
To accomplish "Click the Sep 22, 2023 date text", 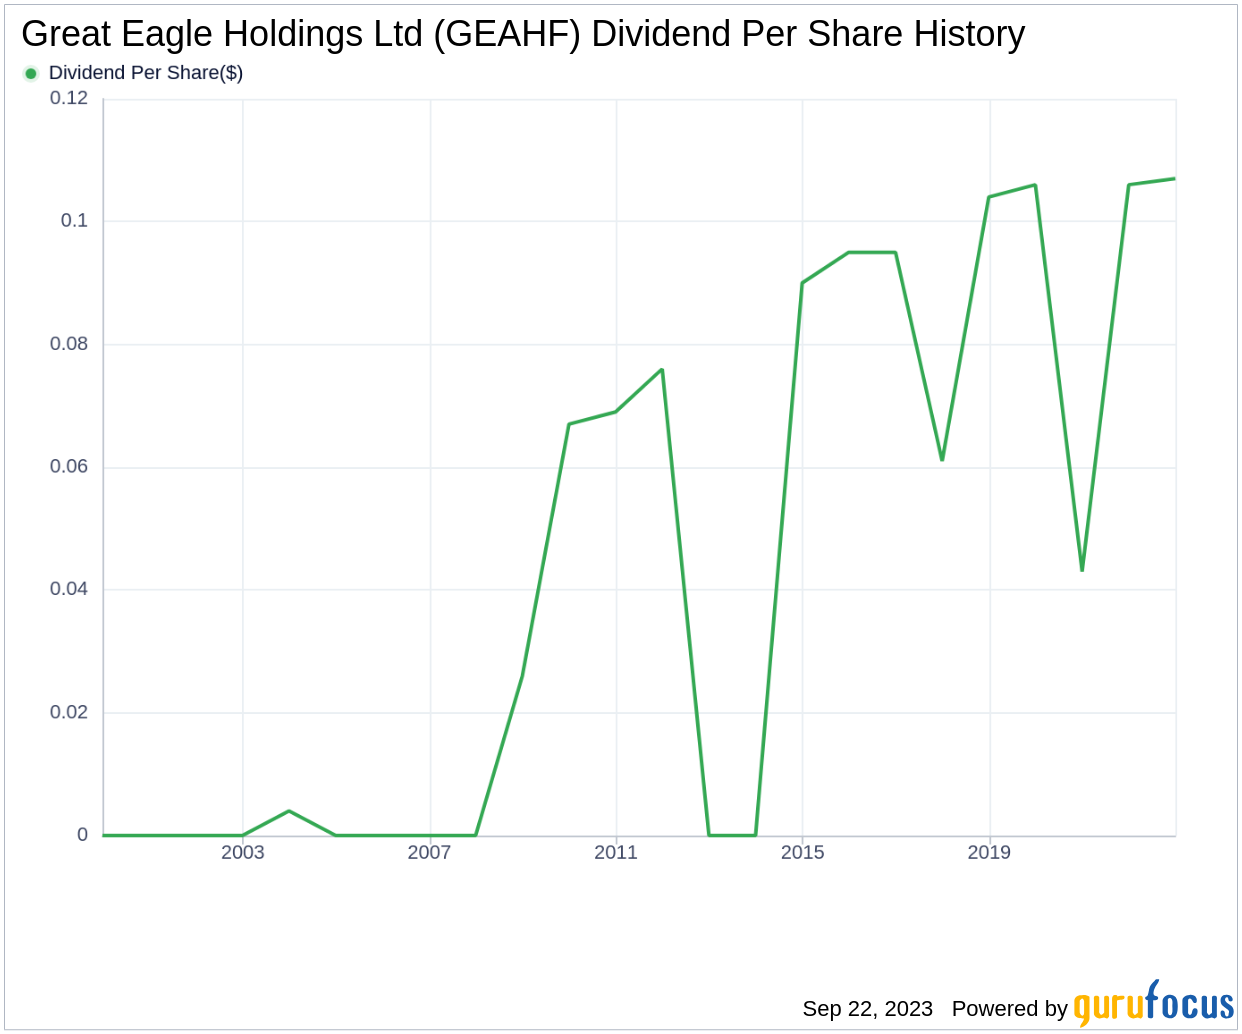I will click(868, 1008).
